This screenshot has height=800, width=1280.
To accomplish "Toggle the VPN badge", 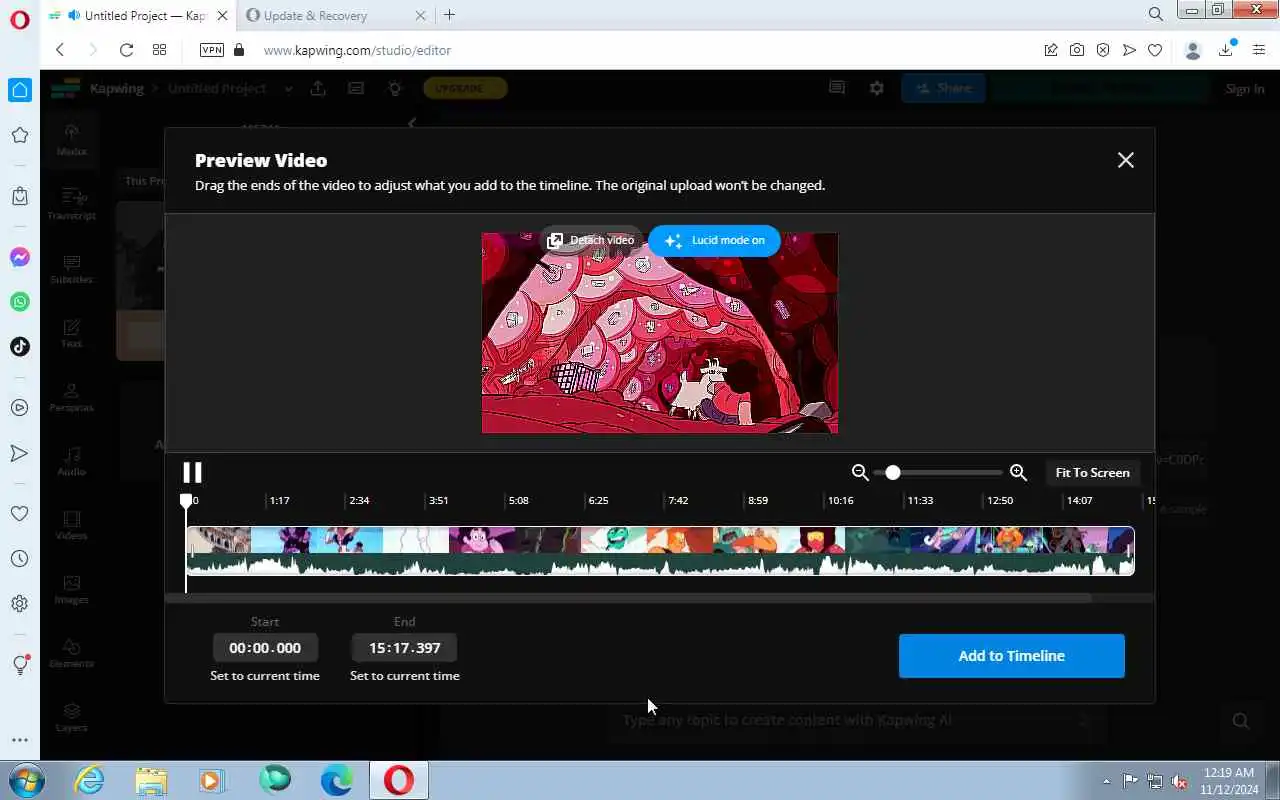I will [211, 50].
